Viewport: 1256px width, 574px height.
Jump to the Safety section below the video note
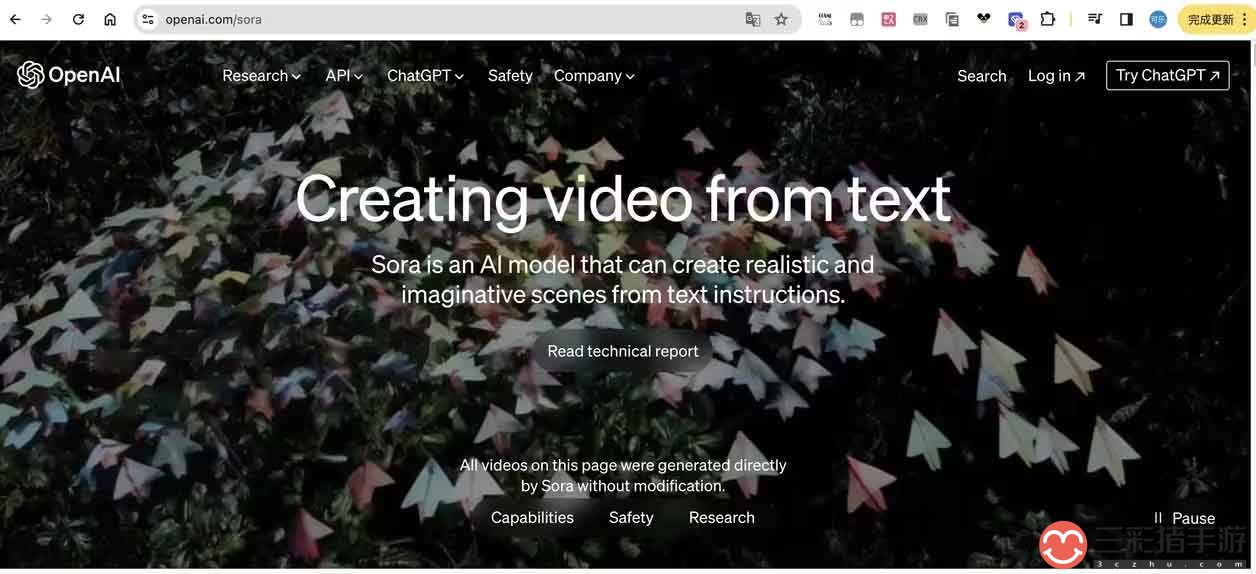point(631,517)
